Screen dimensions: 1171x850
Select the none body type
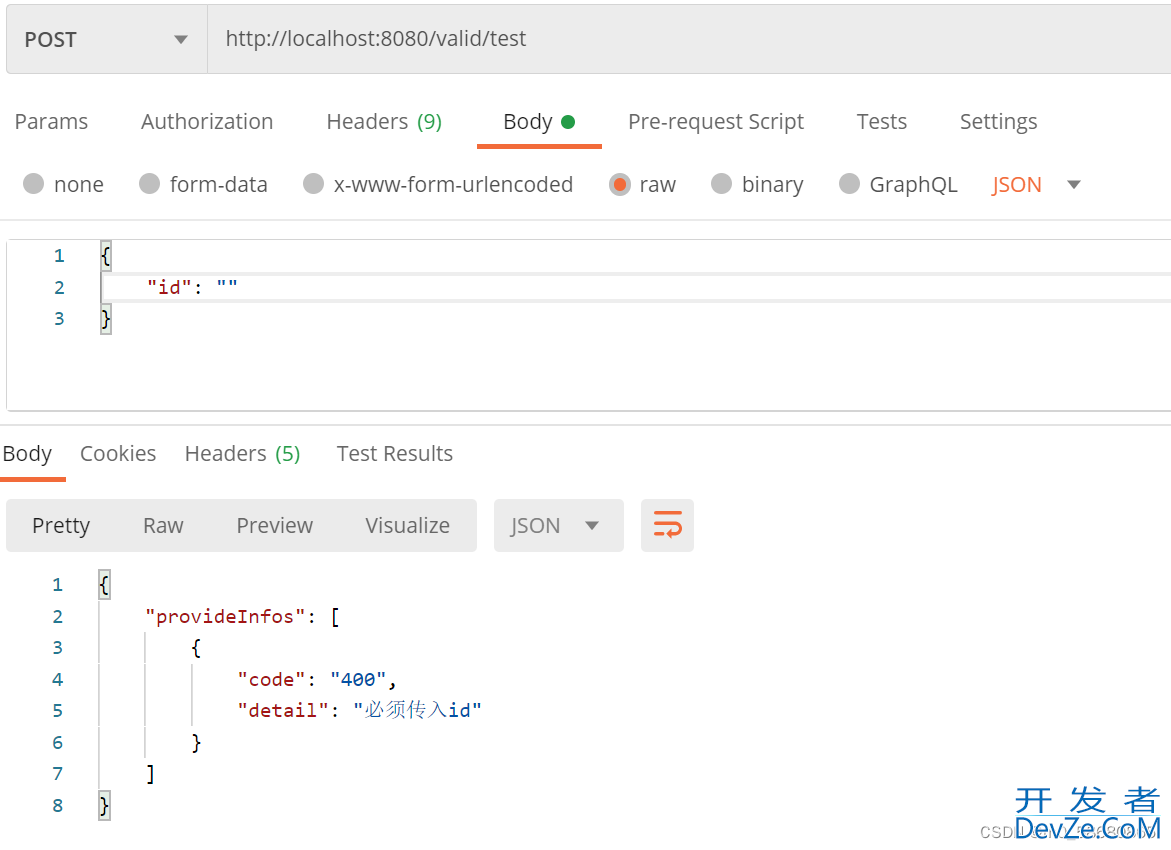pos(63,184)
